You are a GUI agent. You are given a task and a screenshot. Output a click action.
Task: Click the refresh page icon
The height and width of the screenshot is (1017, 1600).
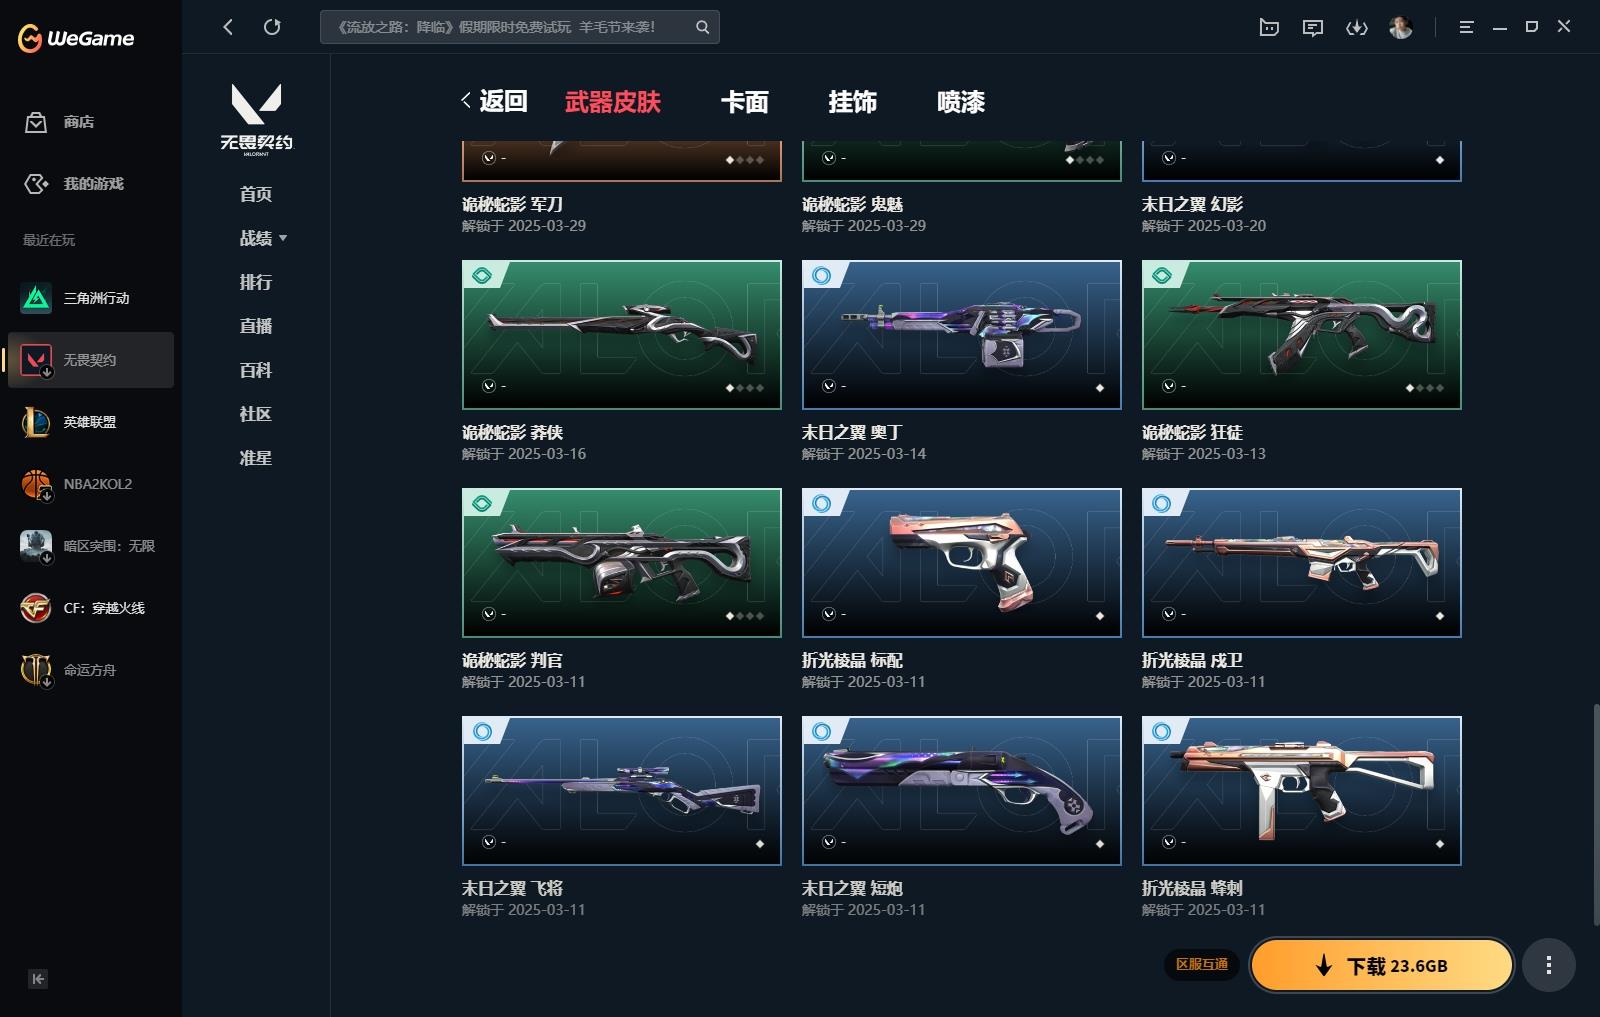[272, 27]
